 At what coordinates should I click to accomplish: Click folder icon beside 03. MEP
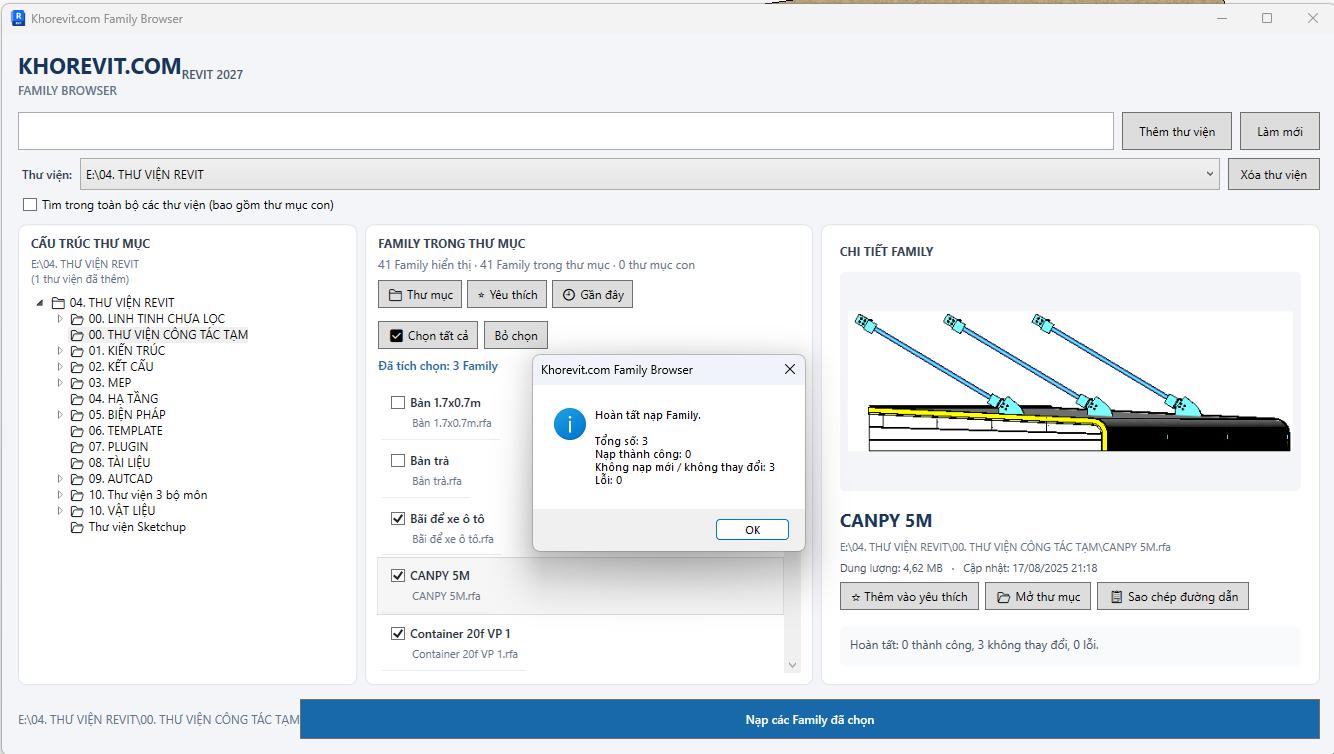(x=77, y=383)
